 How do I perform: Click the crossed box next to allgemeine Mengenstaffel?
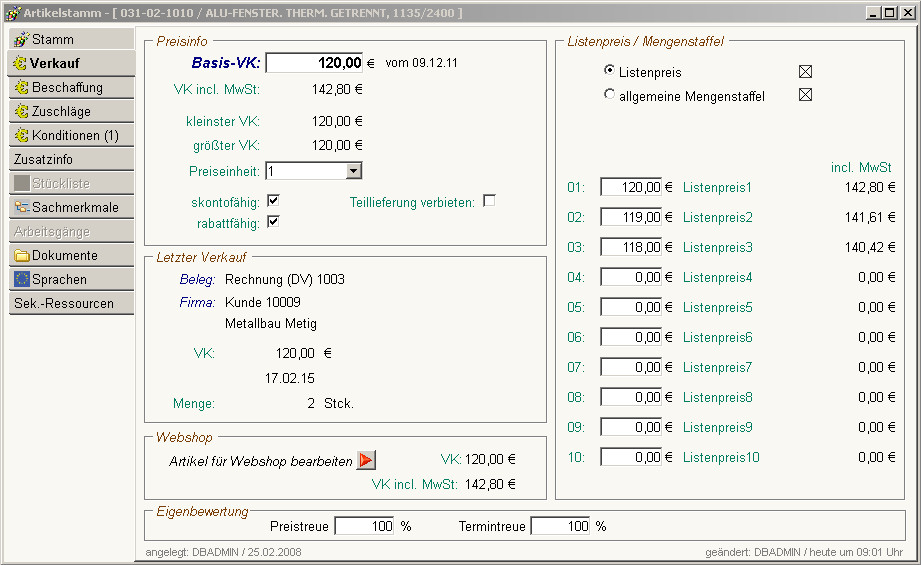pyautogui.click(x=805, y=95)
